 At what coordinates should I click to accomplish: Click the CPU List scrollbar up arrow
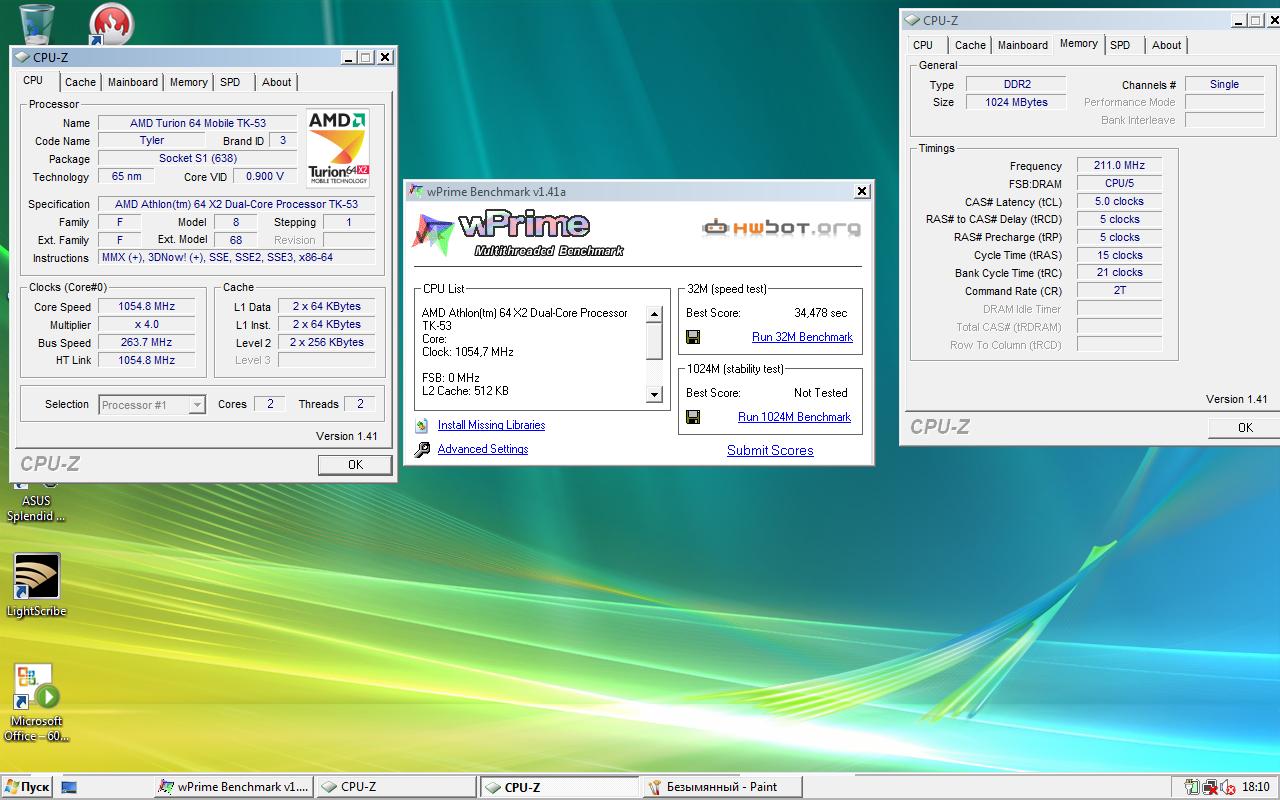pos(654,314)
